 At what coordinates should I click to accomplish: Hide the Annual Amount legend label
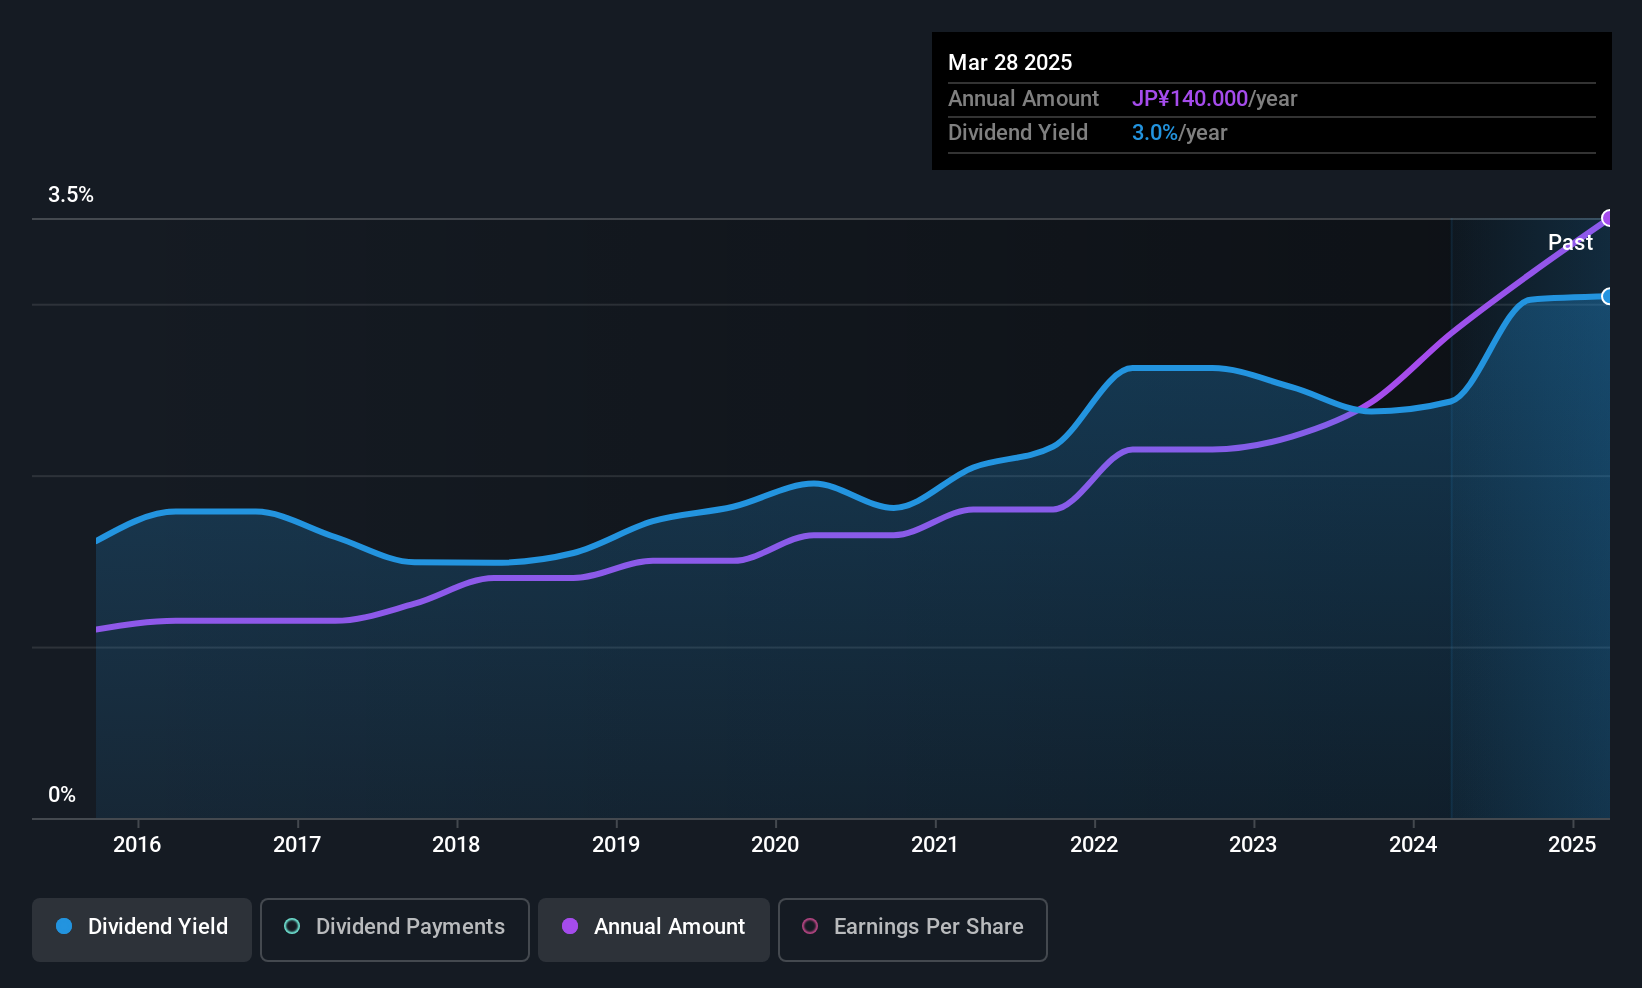point(669,927)
